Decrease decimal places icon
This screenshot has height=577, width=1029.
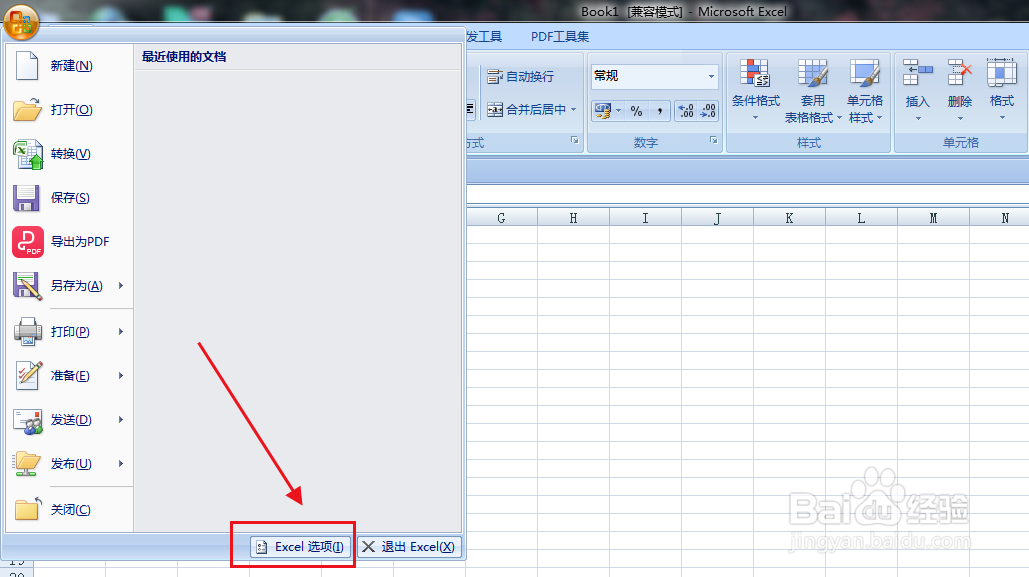point(708,111)
